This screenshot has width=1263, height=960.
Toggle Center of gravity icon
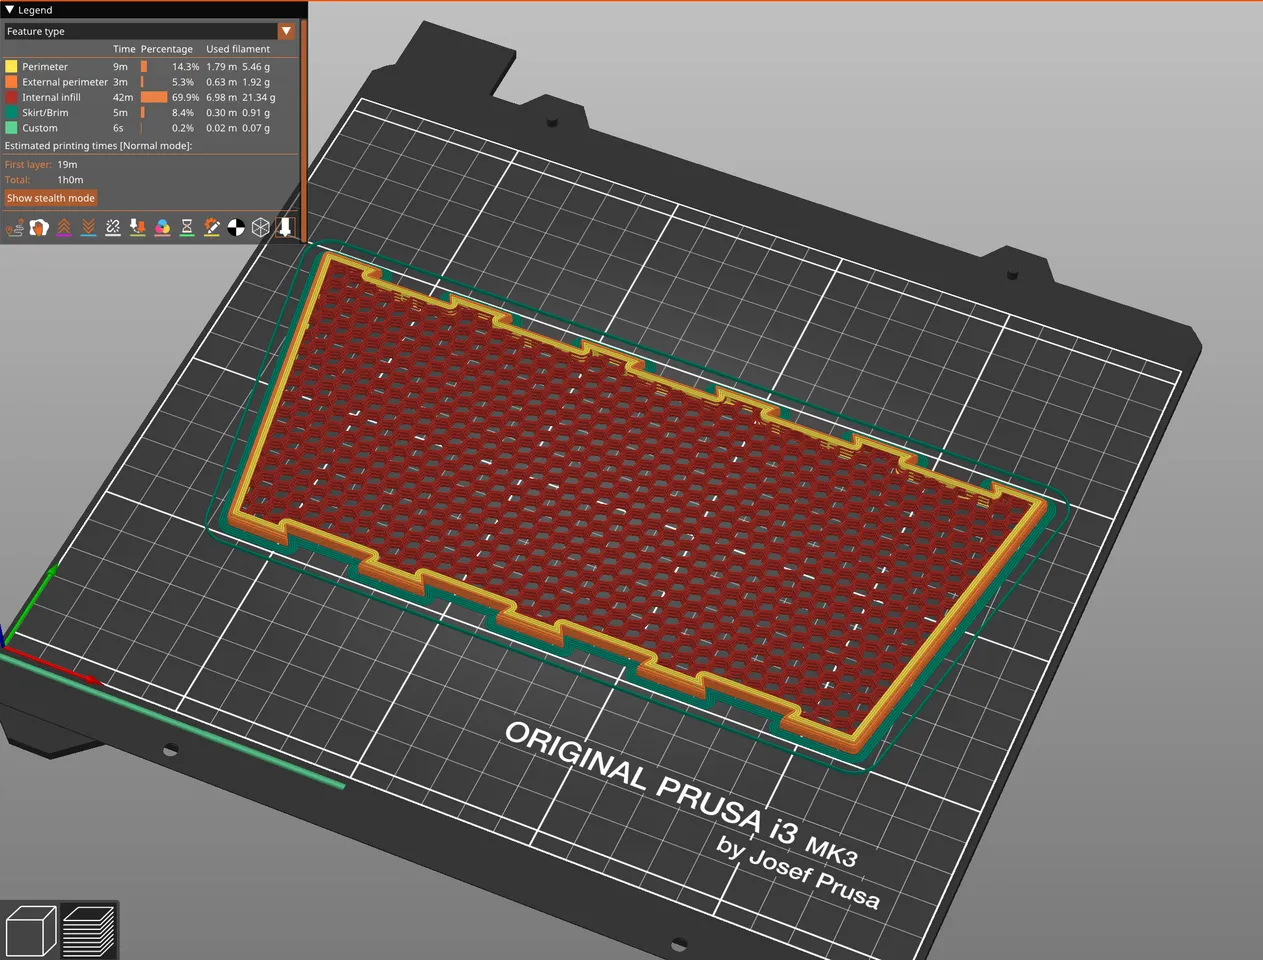(x=236, y=228)
